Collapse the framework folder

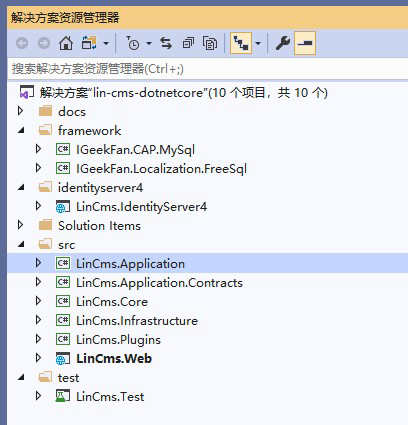(21, 130)
